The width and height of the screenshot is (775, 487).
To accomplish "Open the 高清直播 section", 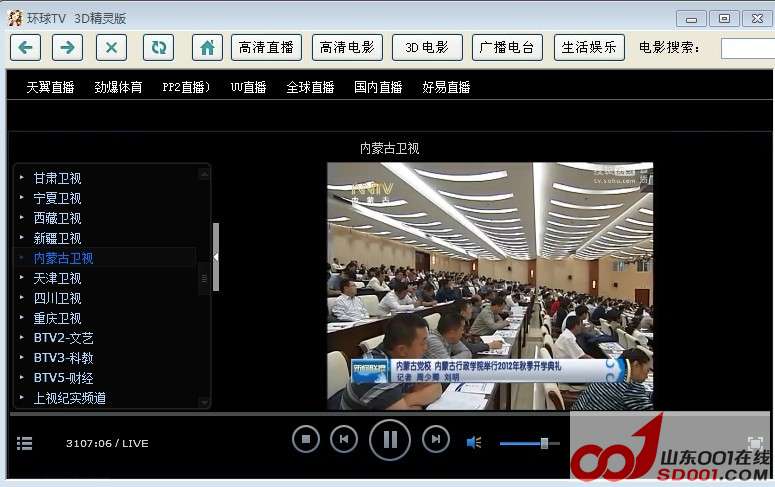I will [x=266, y=47].
